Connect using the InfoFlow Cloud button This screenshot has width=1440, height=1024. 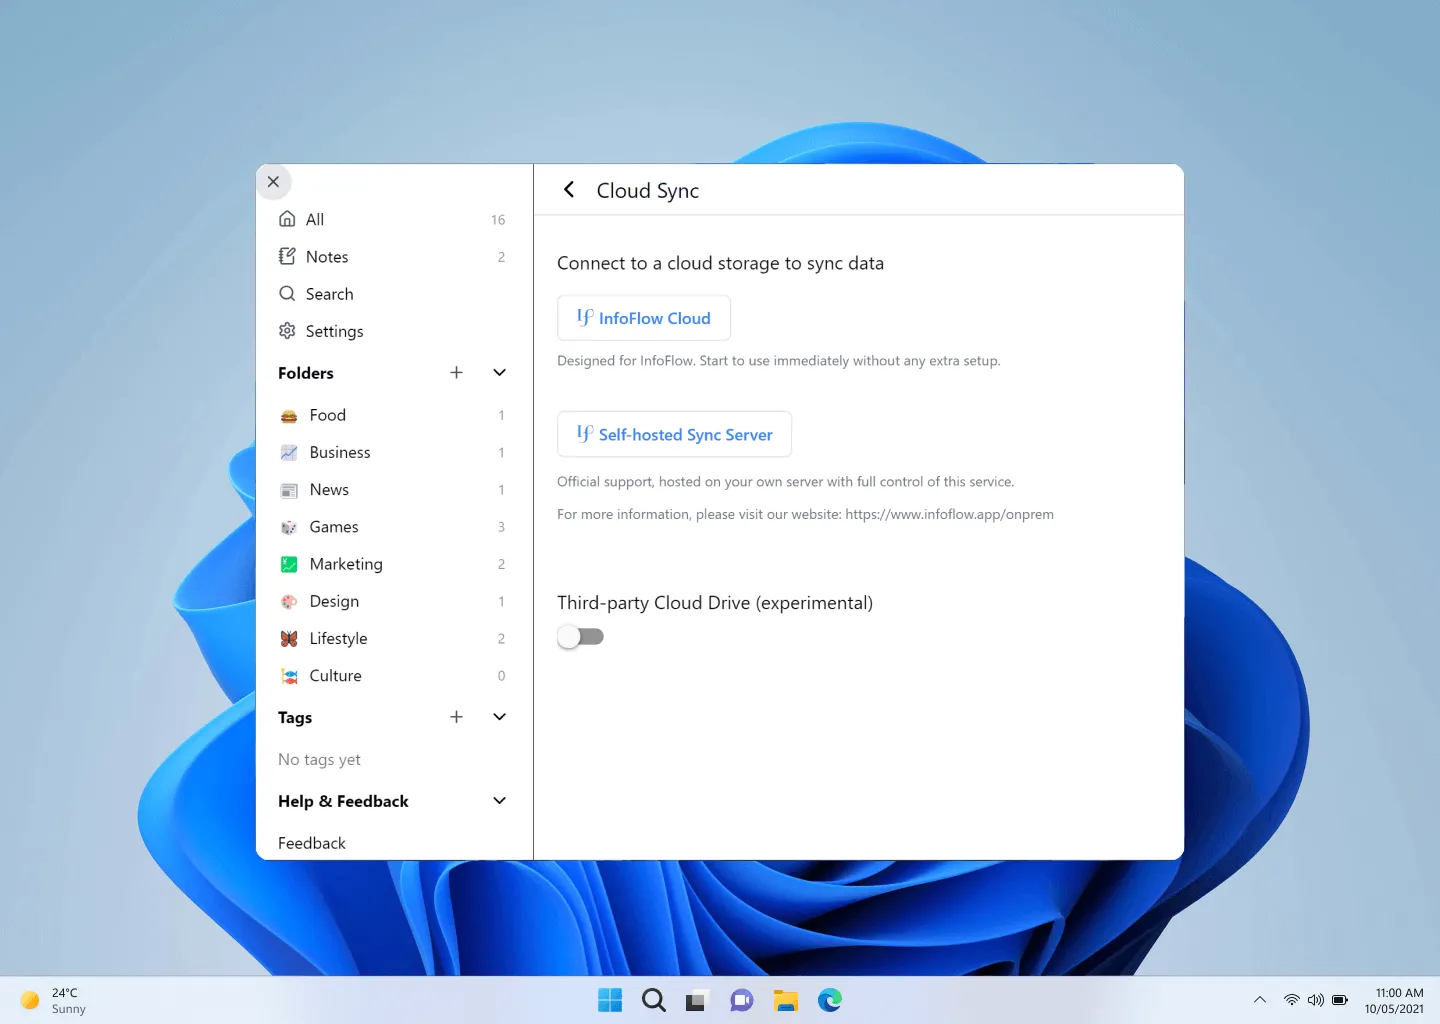pos(643,317)
